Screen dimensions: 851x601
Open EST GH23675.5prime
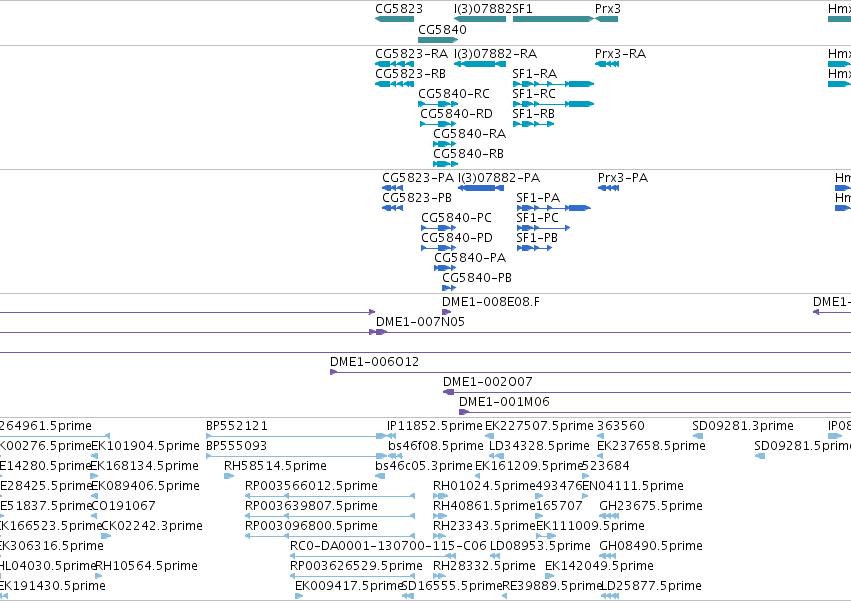pyautogui.click(x=609, y=516)
